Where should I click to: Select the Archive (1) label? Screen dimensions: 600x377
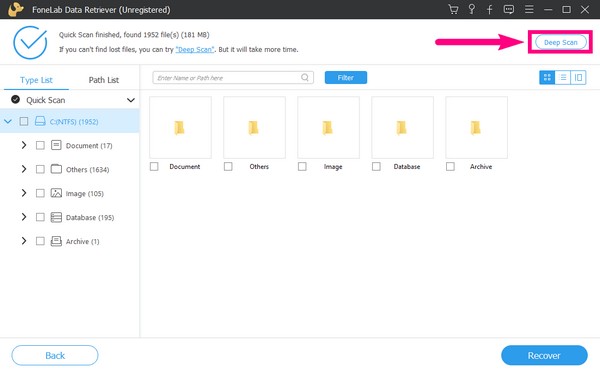(x=82, y=241)
